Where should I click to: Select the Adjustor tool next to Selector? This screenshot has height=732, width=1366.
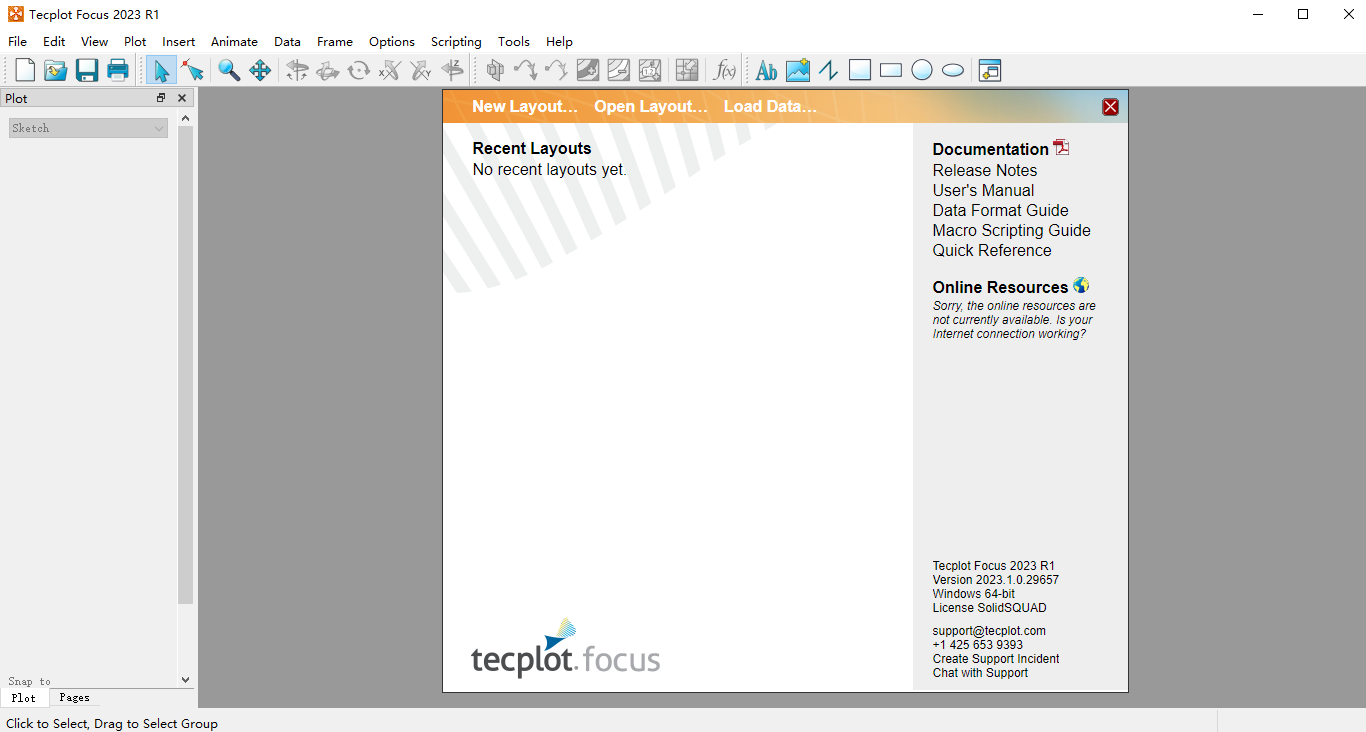[x=192, y=70]
